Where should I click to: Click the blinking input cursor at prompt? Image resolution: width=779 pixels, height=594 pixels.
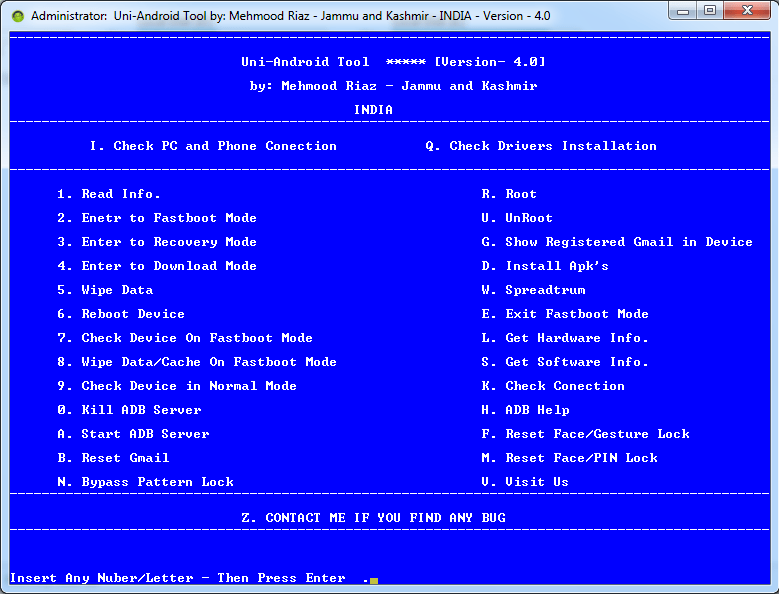374,581
